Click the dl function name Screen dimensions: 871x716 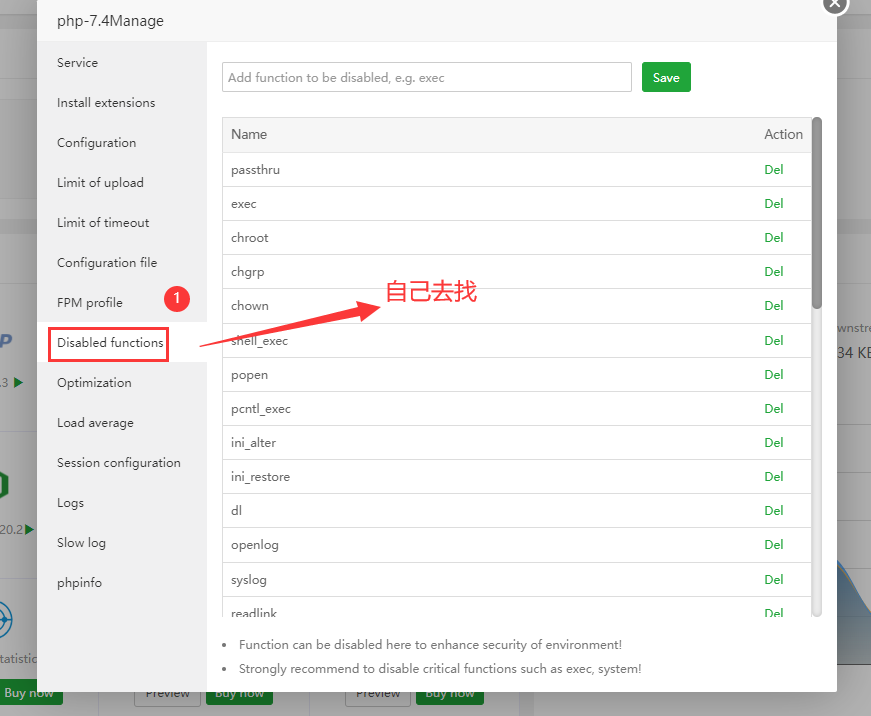237,510
